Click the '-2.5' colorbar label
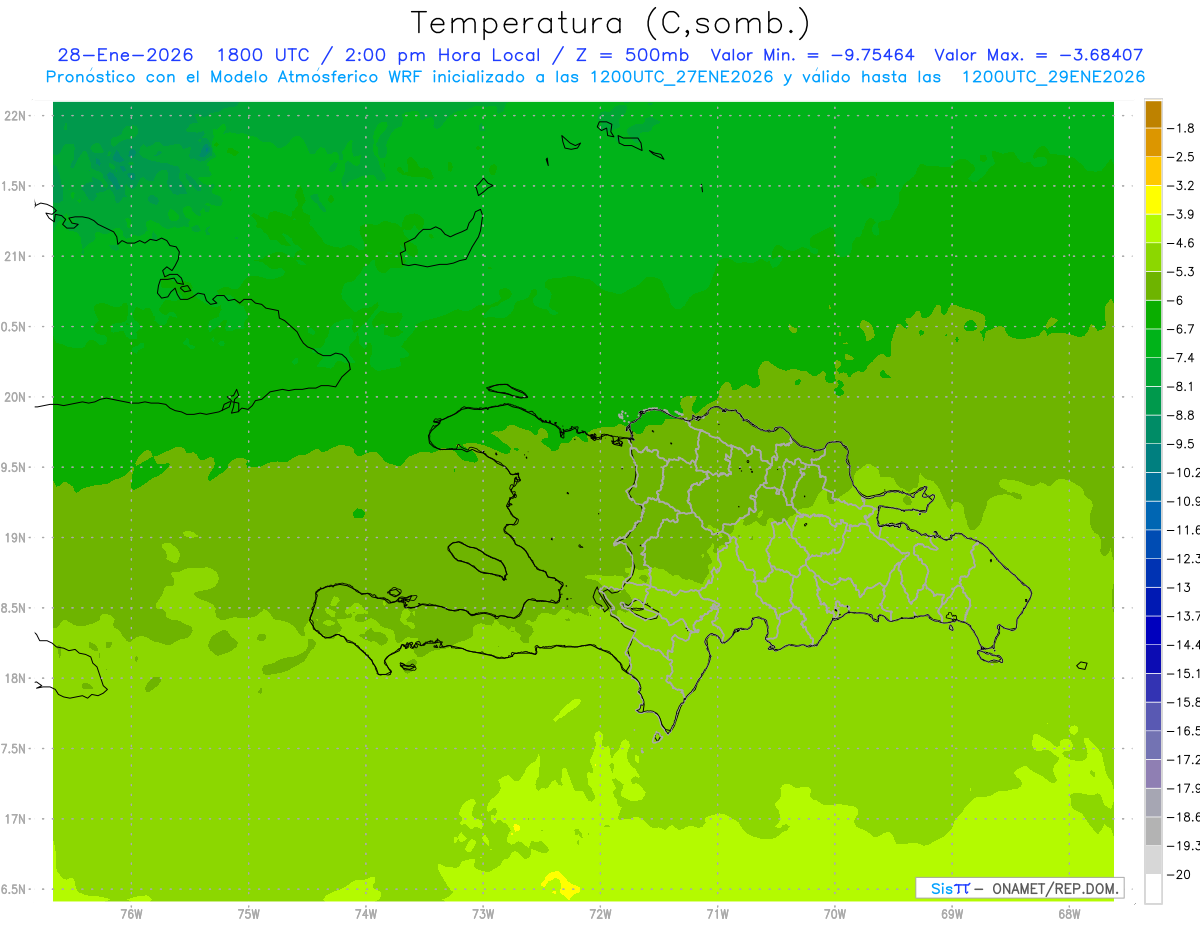The image size is (1200, 927). pyautogui.click(x=1182, y=157)
